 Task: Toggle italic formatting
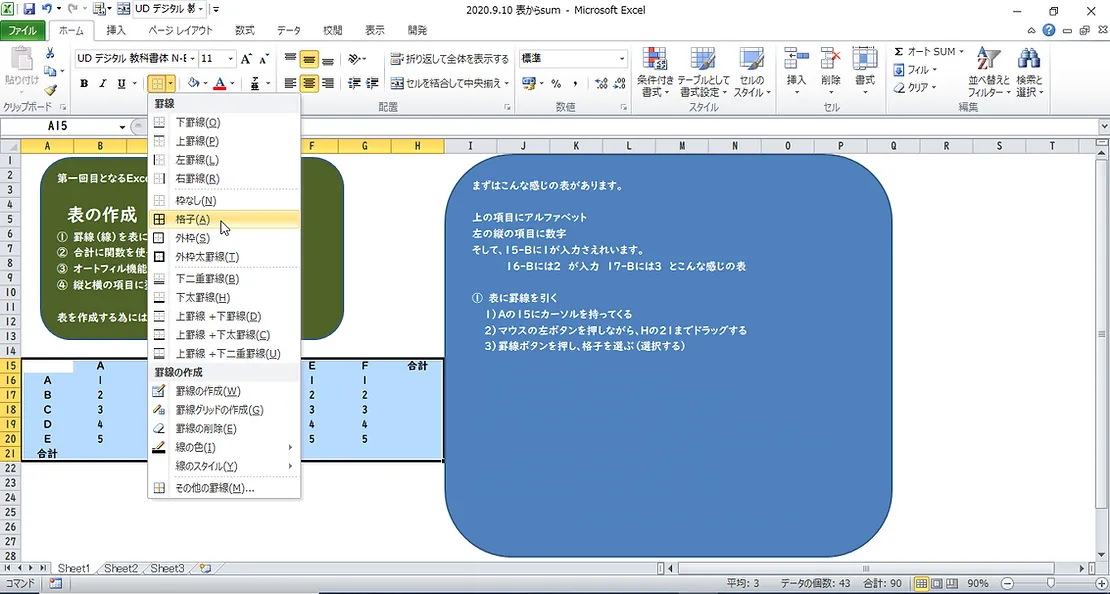pos(103,84)
